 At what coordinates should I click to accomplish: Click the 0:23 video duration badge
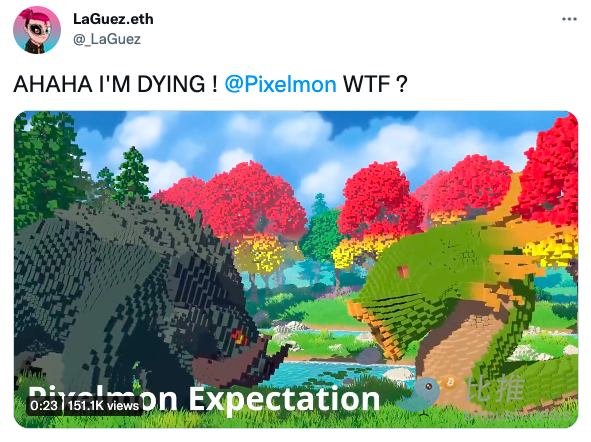(44, 405)
